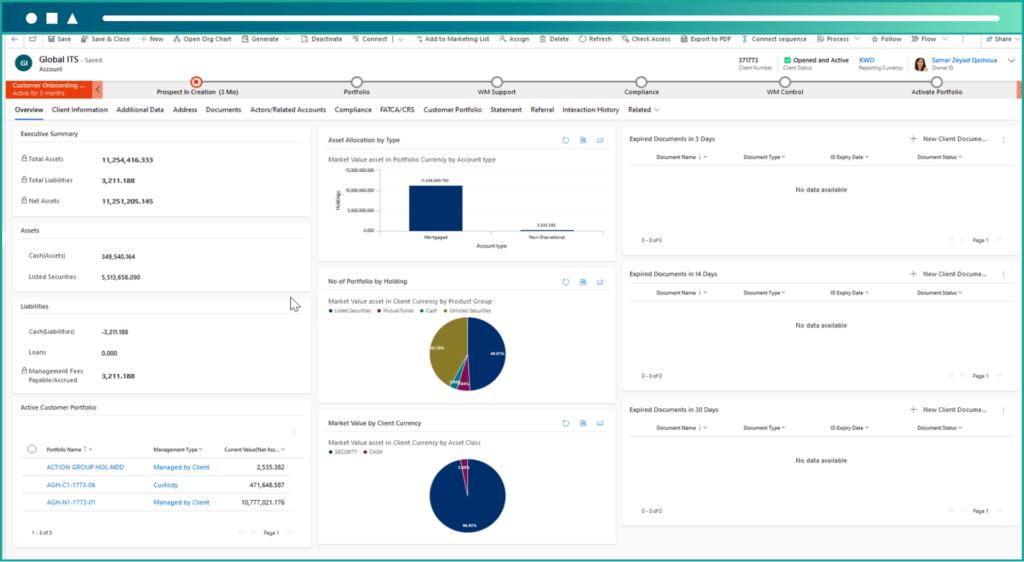Click the Save & Close toolbar button

(x=105, y=39)
